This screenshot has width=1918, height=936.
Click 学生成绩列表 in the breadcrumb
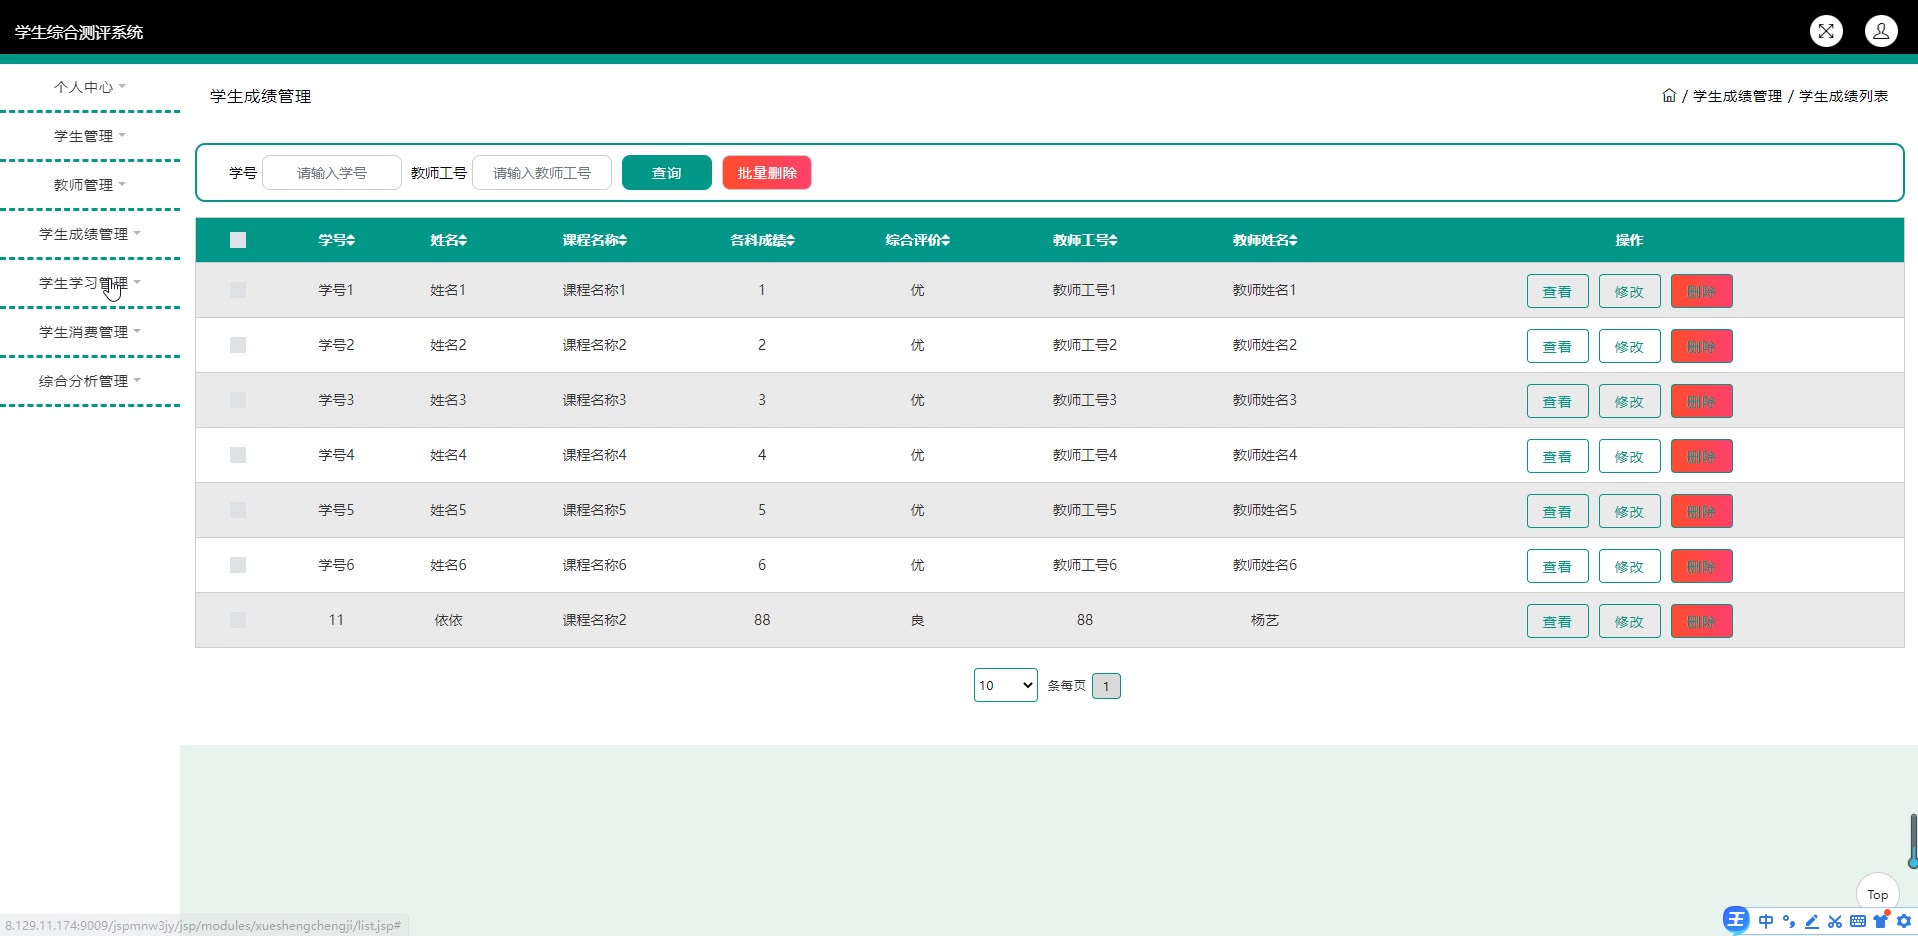1843,96
